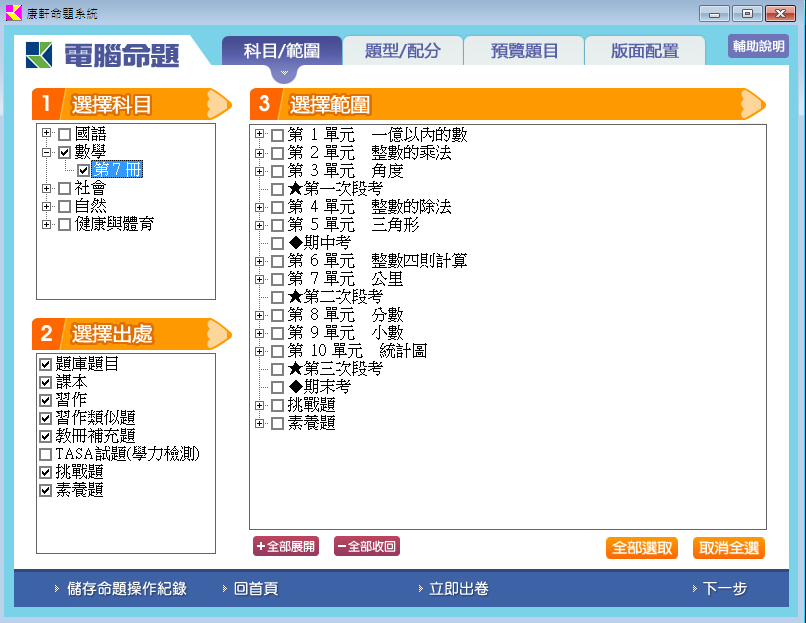Screen dimensions: 806x623
Task: Check the 第 3 單元 角度 checkbox
Action: (x=278, y=171)
